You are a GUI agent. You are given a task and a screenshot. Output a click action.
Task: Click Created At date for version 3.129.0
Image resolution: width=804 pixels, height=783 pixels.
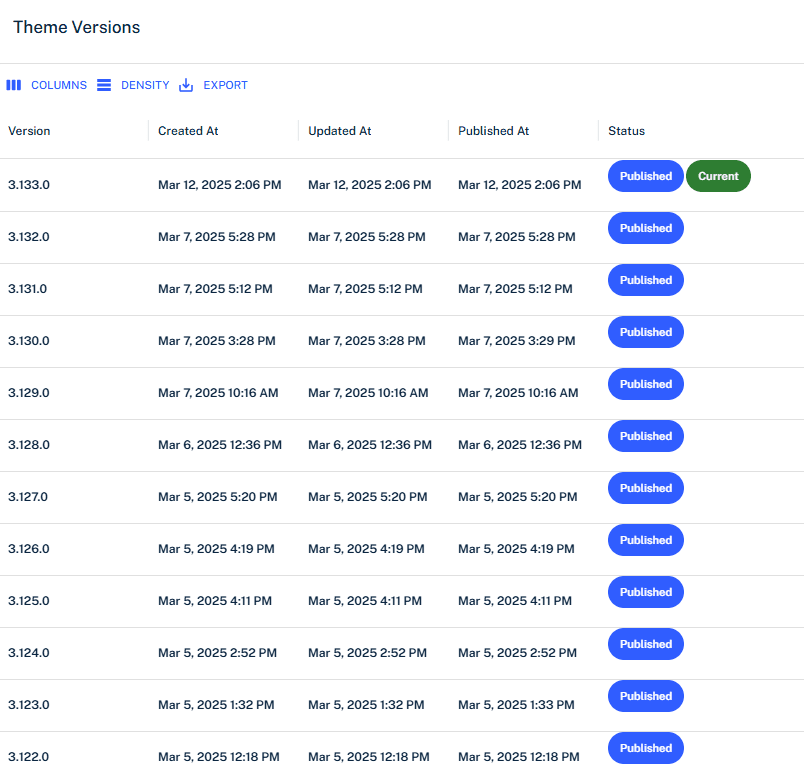click(x=218, y=393)
